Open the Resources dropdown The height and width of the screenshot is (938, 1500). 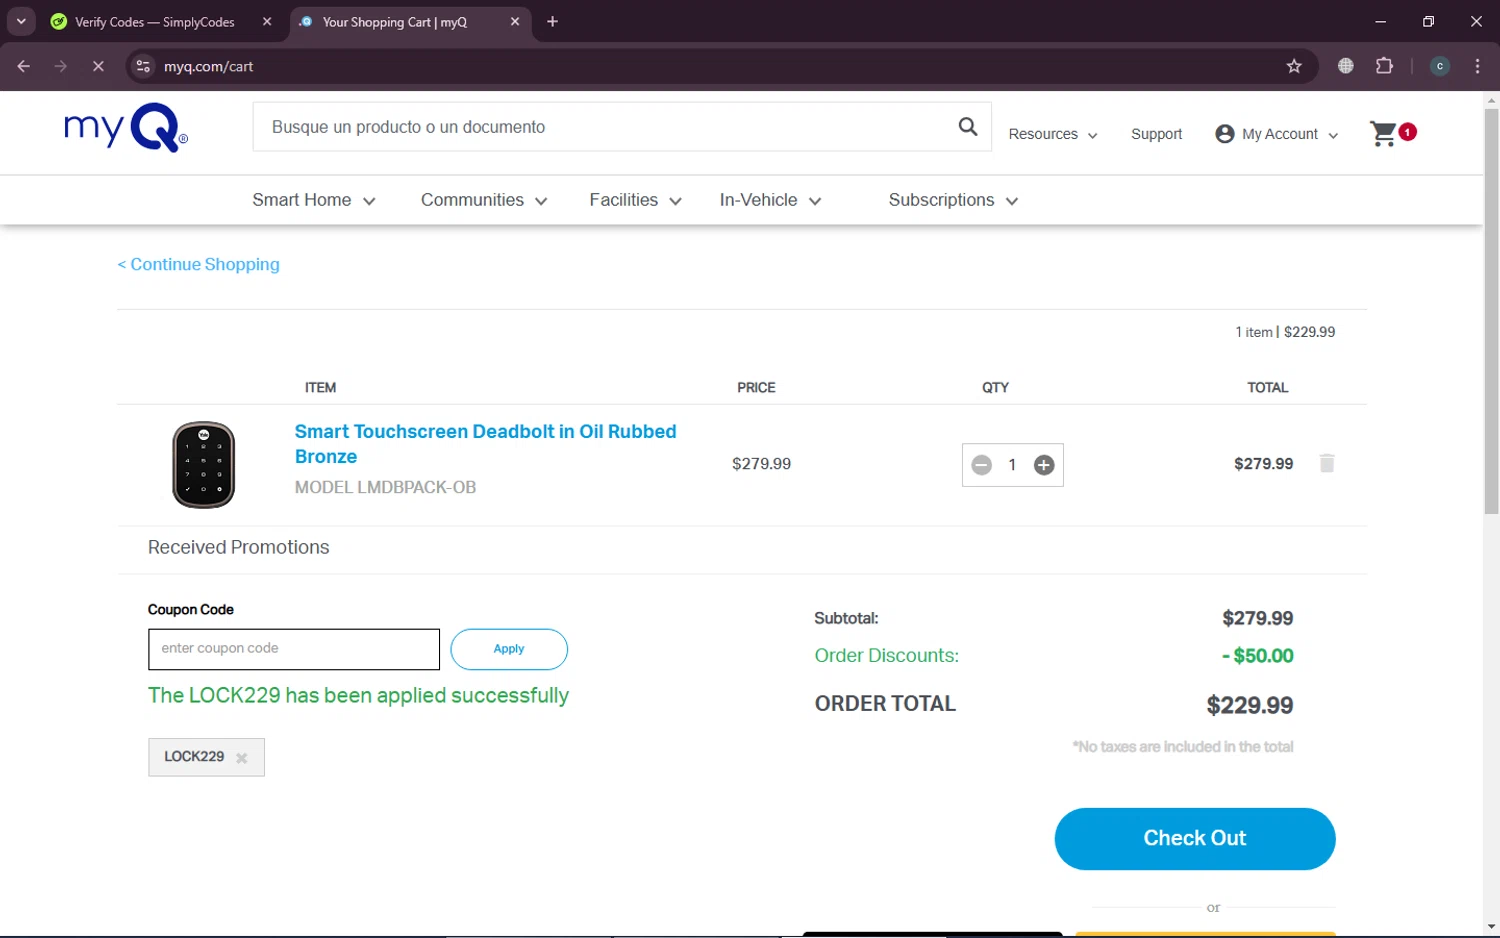coord(1053,134)
